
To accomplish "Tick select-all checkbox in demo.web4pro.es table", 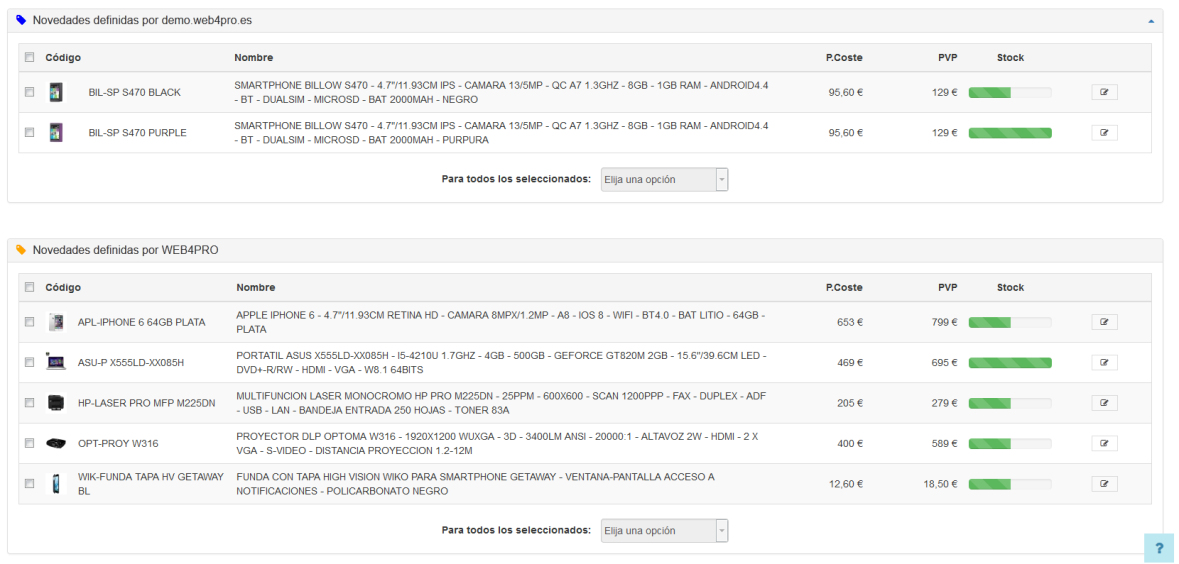I will [29, 57].
